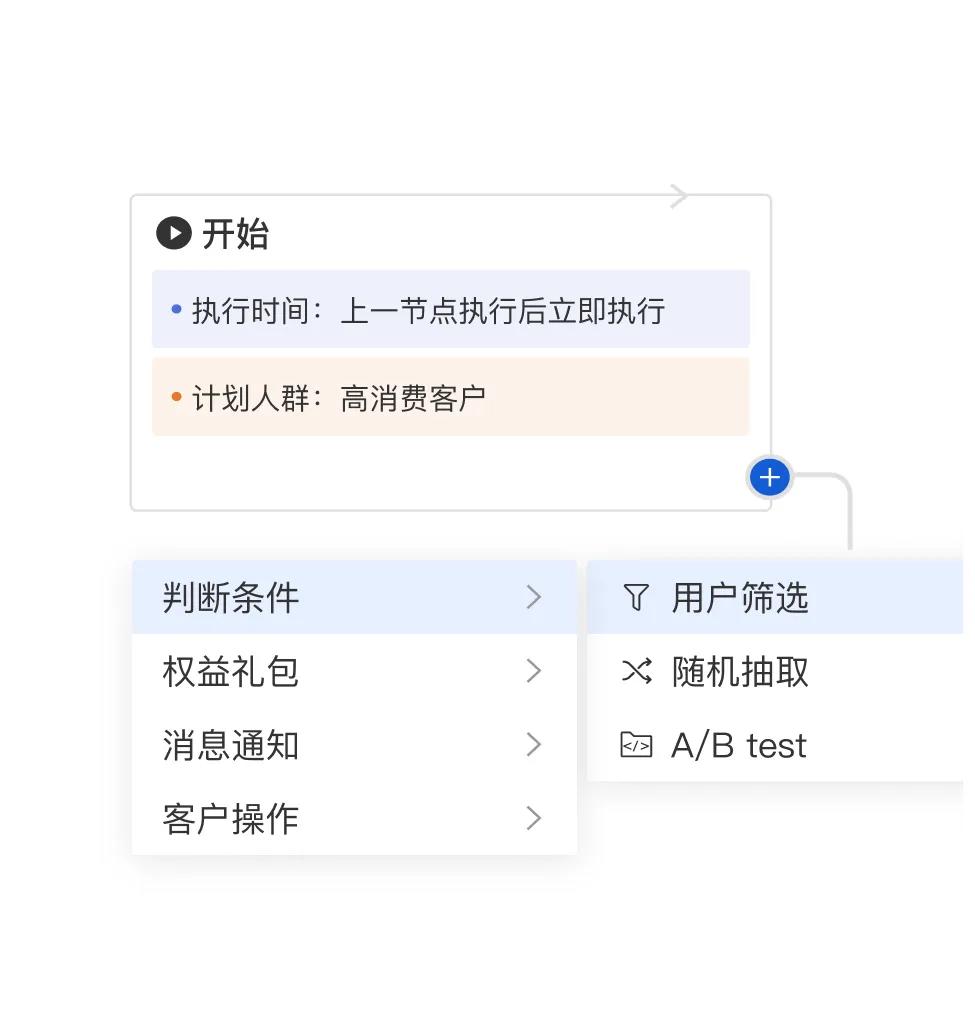Click the blue plus add-node button

click(x=769, y=478)
